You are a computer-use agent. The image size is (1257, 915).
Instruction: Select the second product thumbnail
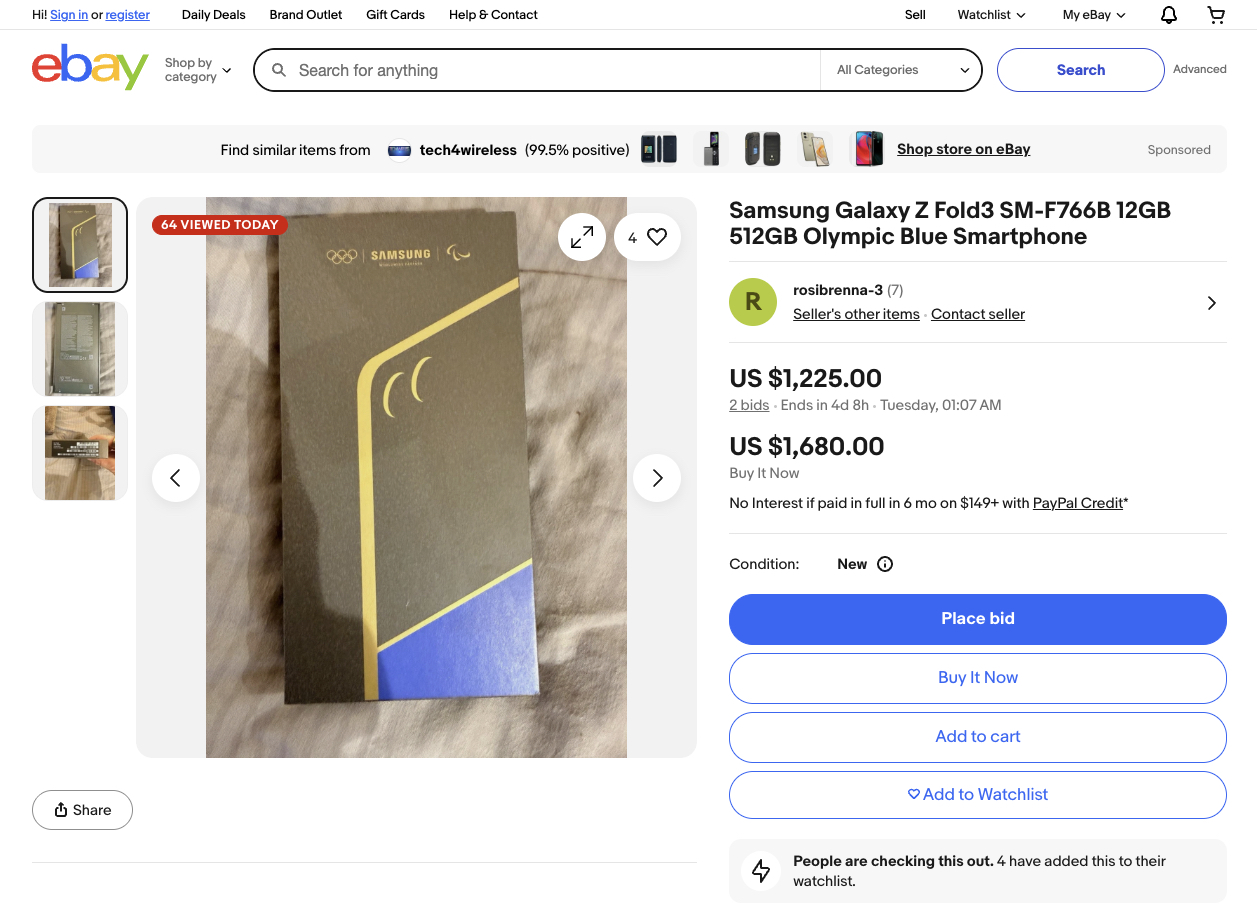pos(79,348)
